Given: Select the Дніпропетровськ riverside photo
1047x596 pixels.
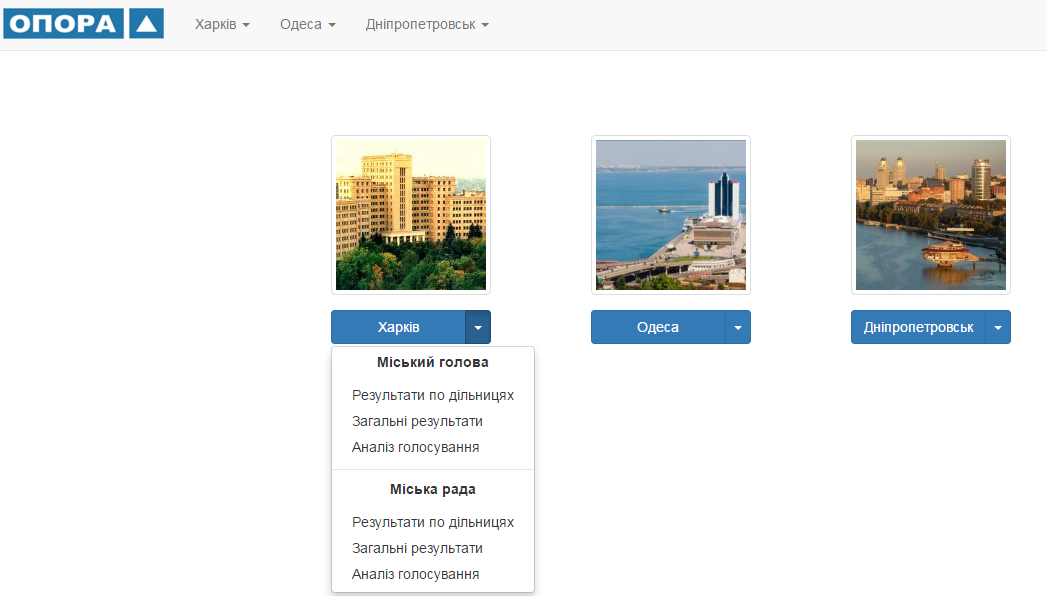Looking at the screenshot, I should (930, 214).
